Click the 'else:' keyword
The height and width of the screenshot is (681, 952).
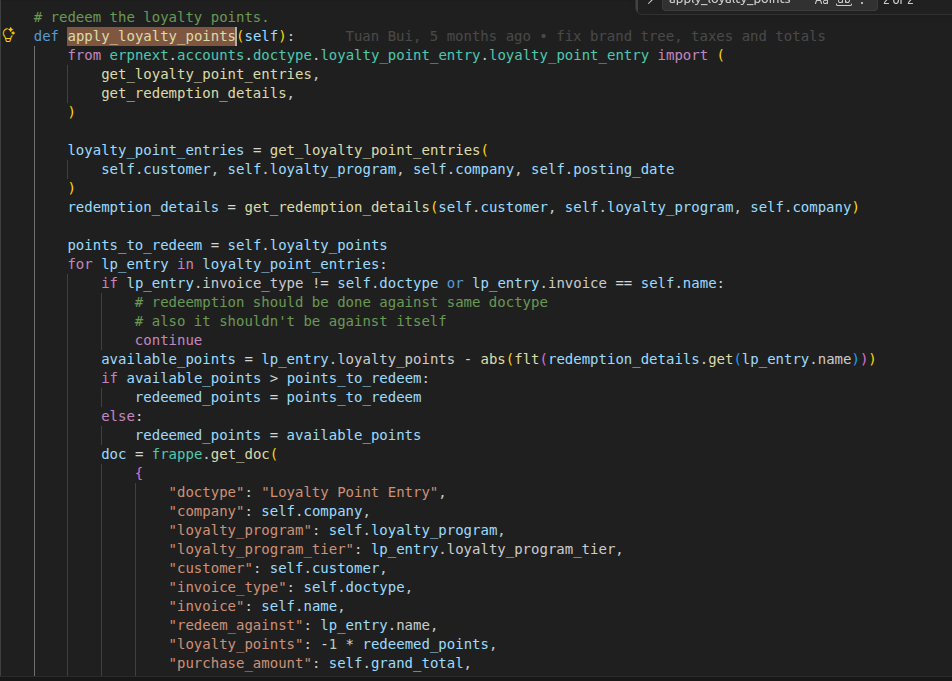point(121,416)
